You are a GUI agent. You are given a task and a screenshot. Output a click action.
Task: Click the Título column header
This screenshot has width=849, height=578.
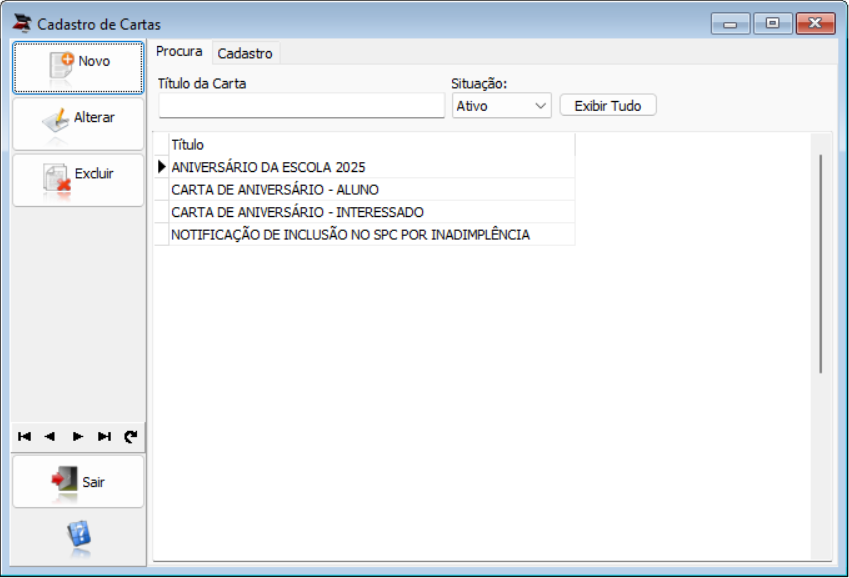(x=371, y=145)
